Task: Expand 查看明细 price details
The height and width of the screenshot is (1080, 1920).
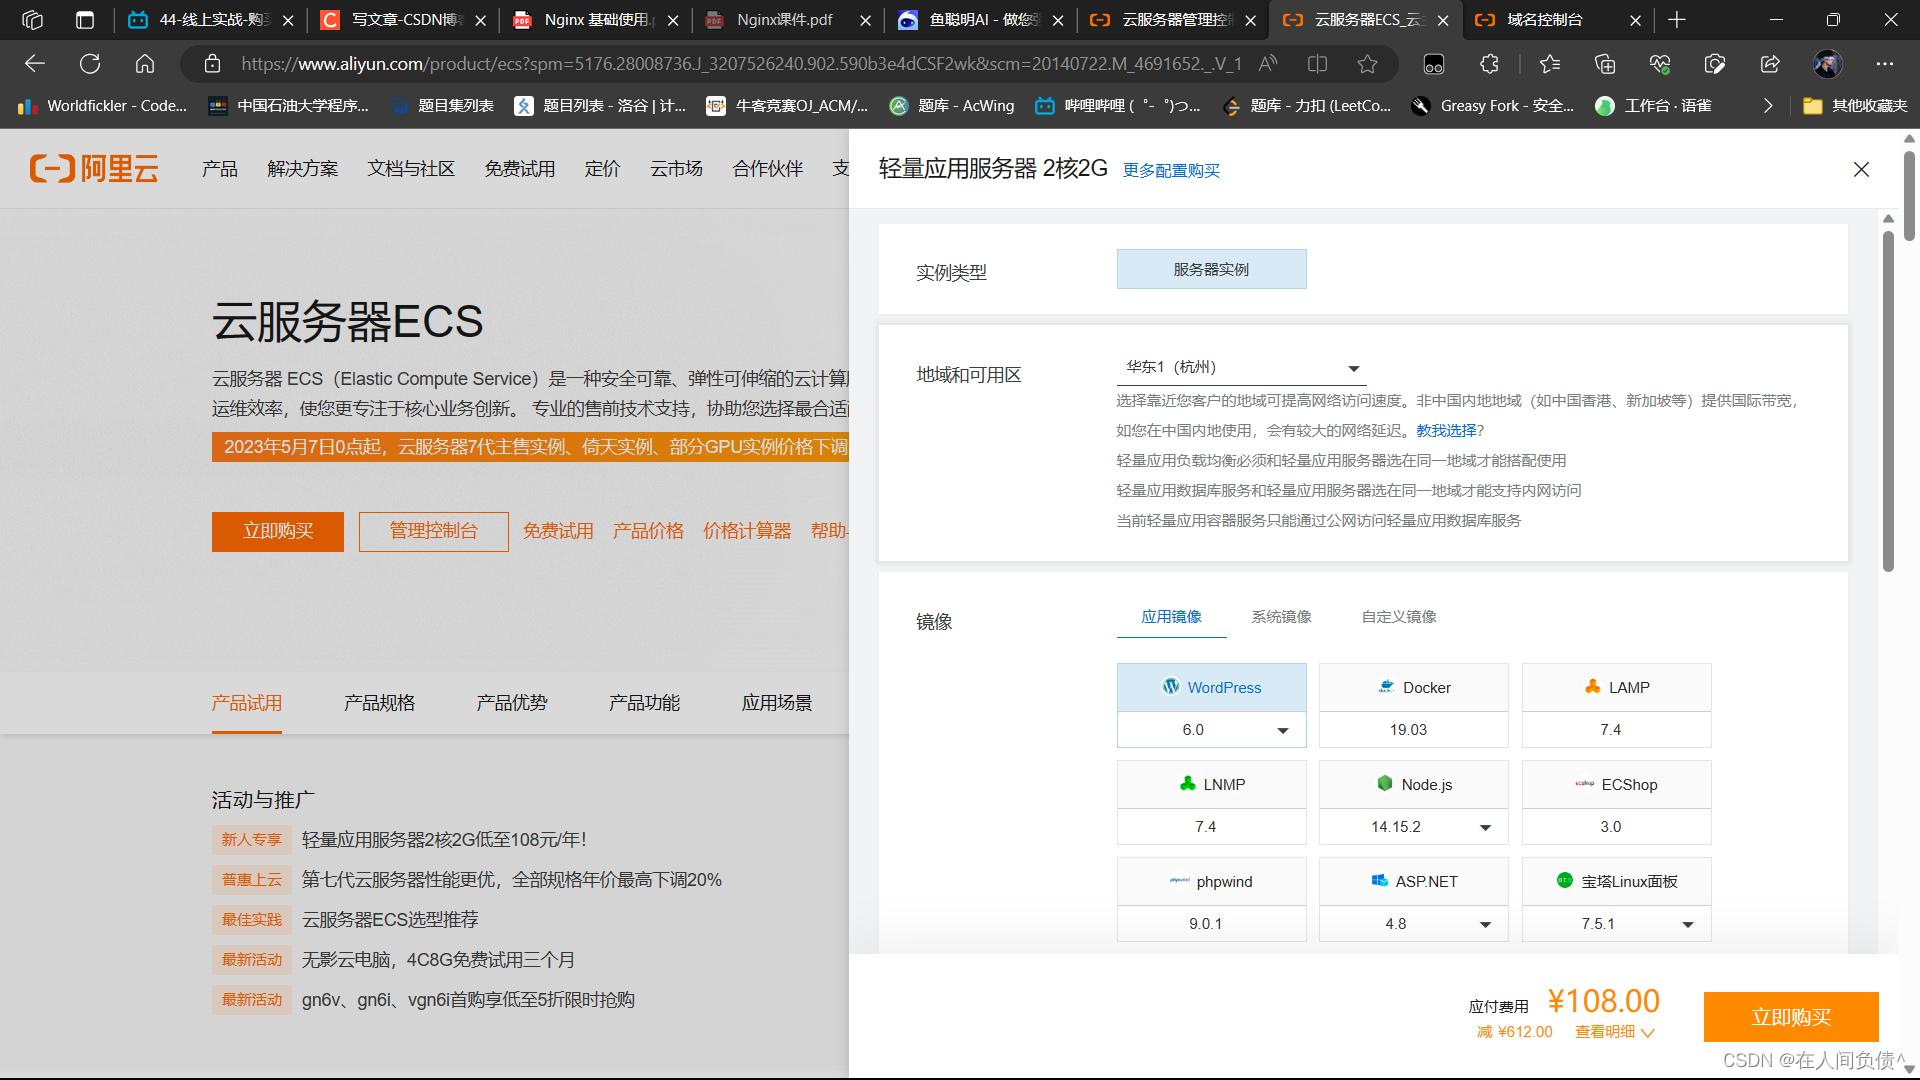Action: [x=1614, y=1032]
